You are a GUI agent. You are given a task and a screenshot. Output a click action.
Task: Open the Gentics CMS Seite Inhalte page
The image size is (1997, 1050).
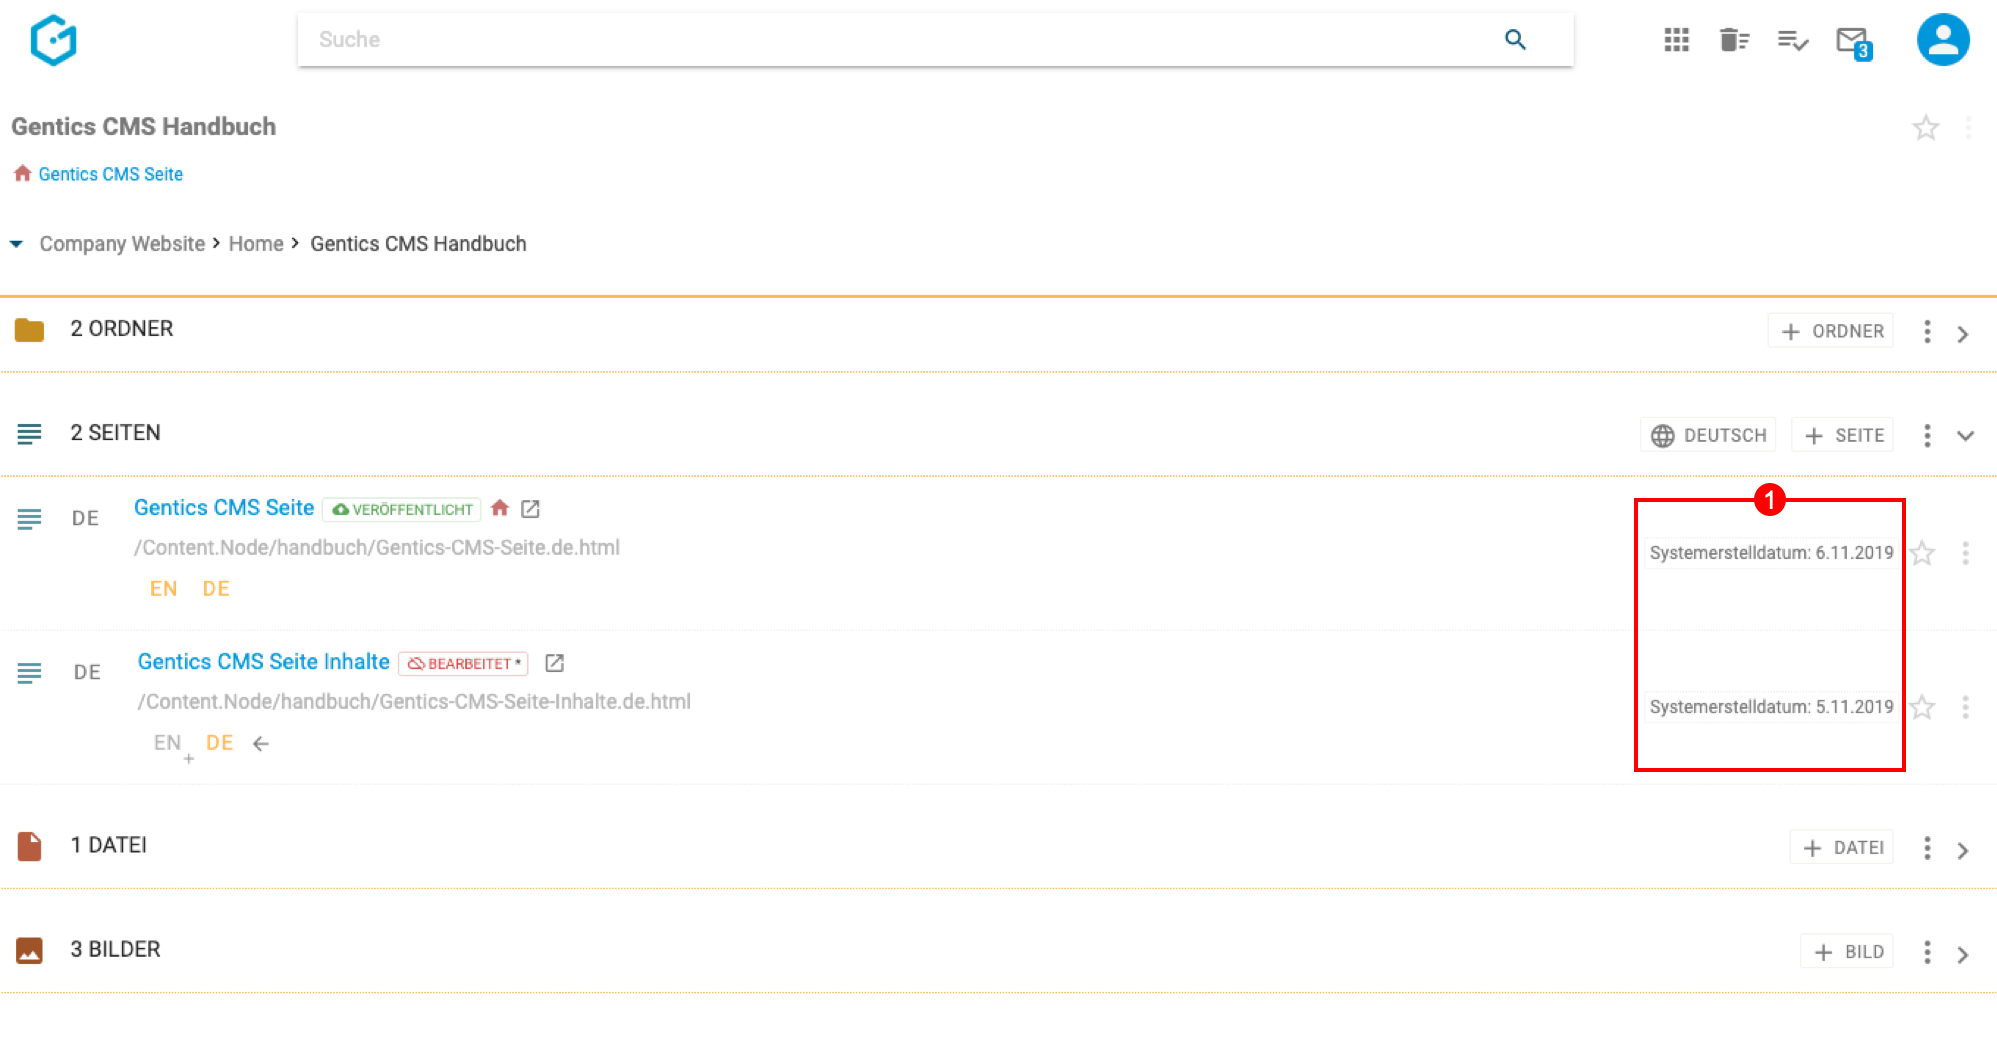(264, 662)
